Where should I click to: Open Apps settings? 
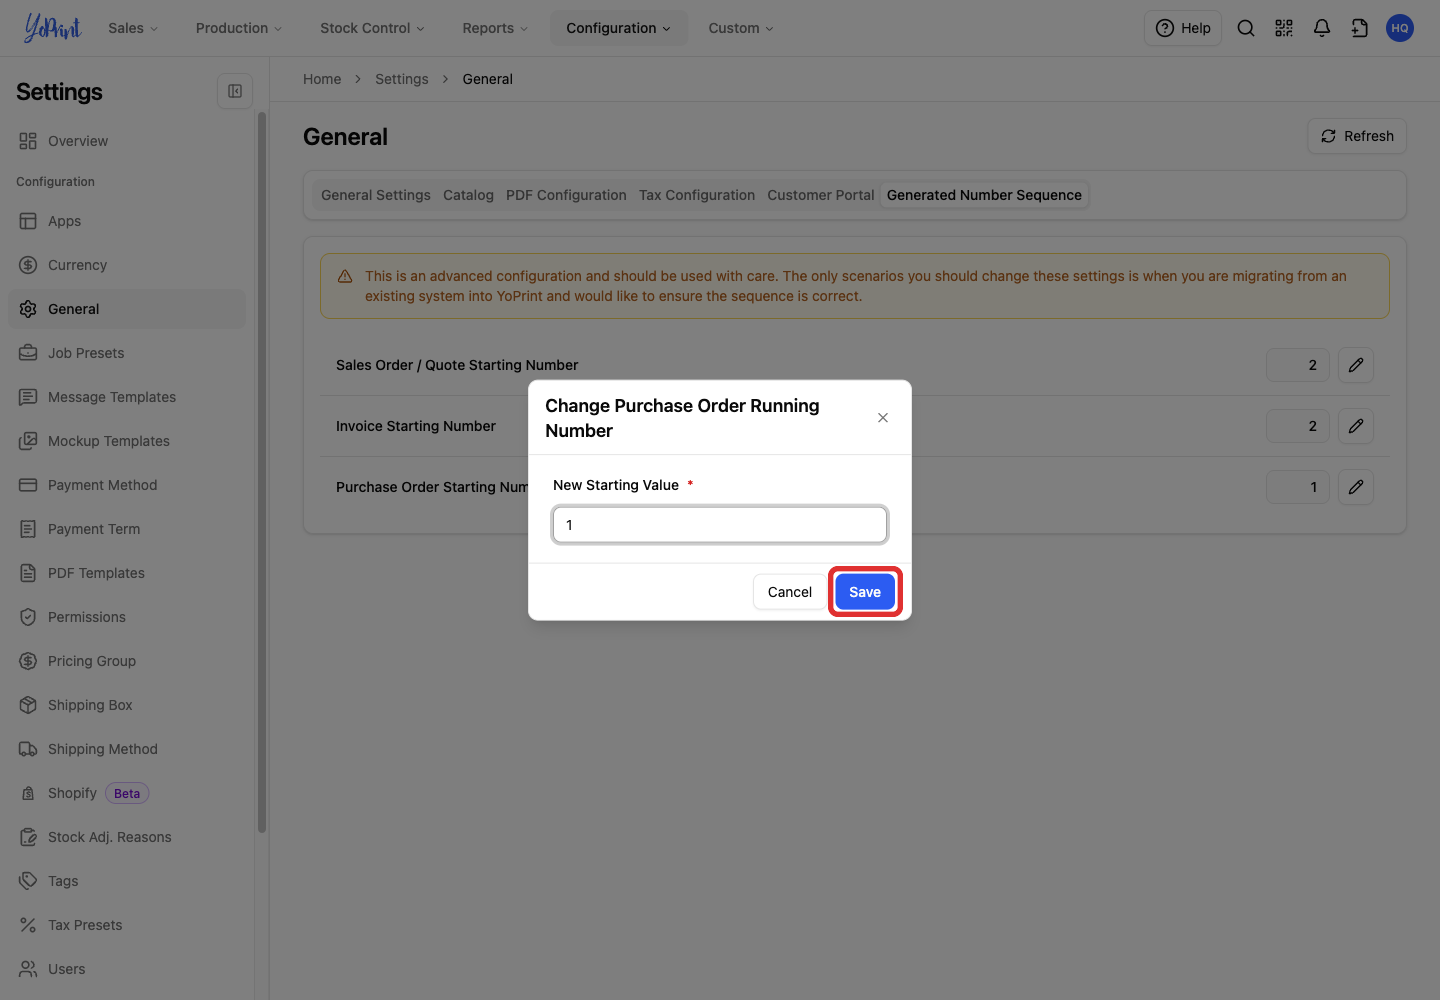click(x=127, y=221)
